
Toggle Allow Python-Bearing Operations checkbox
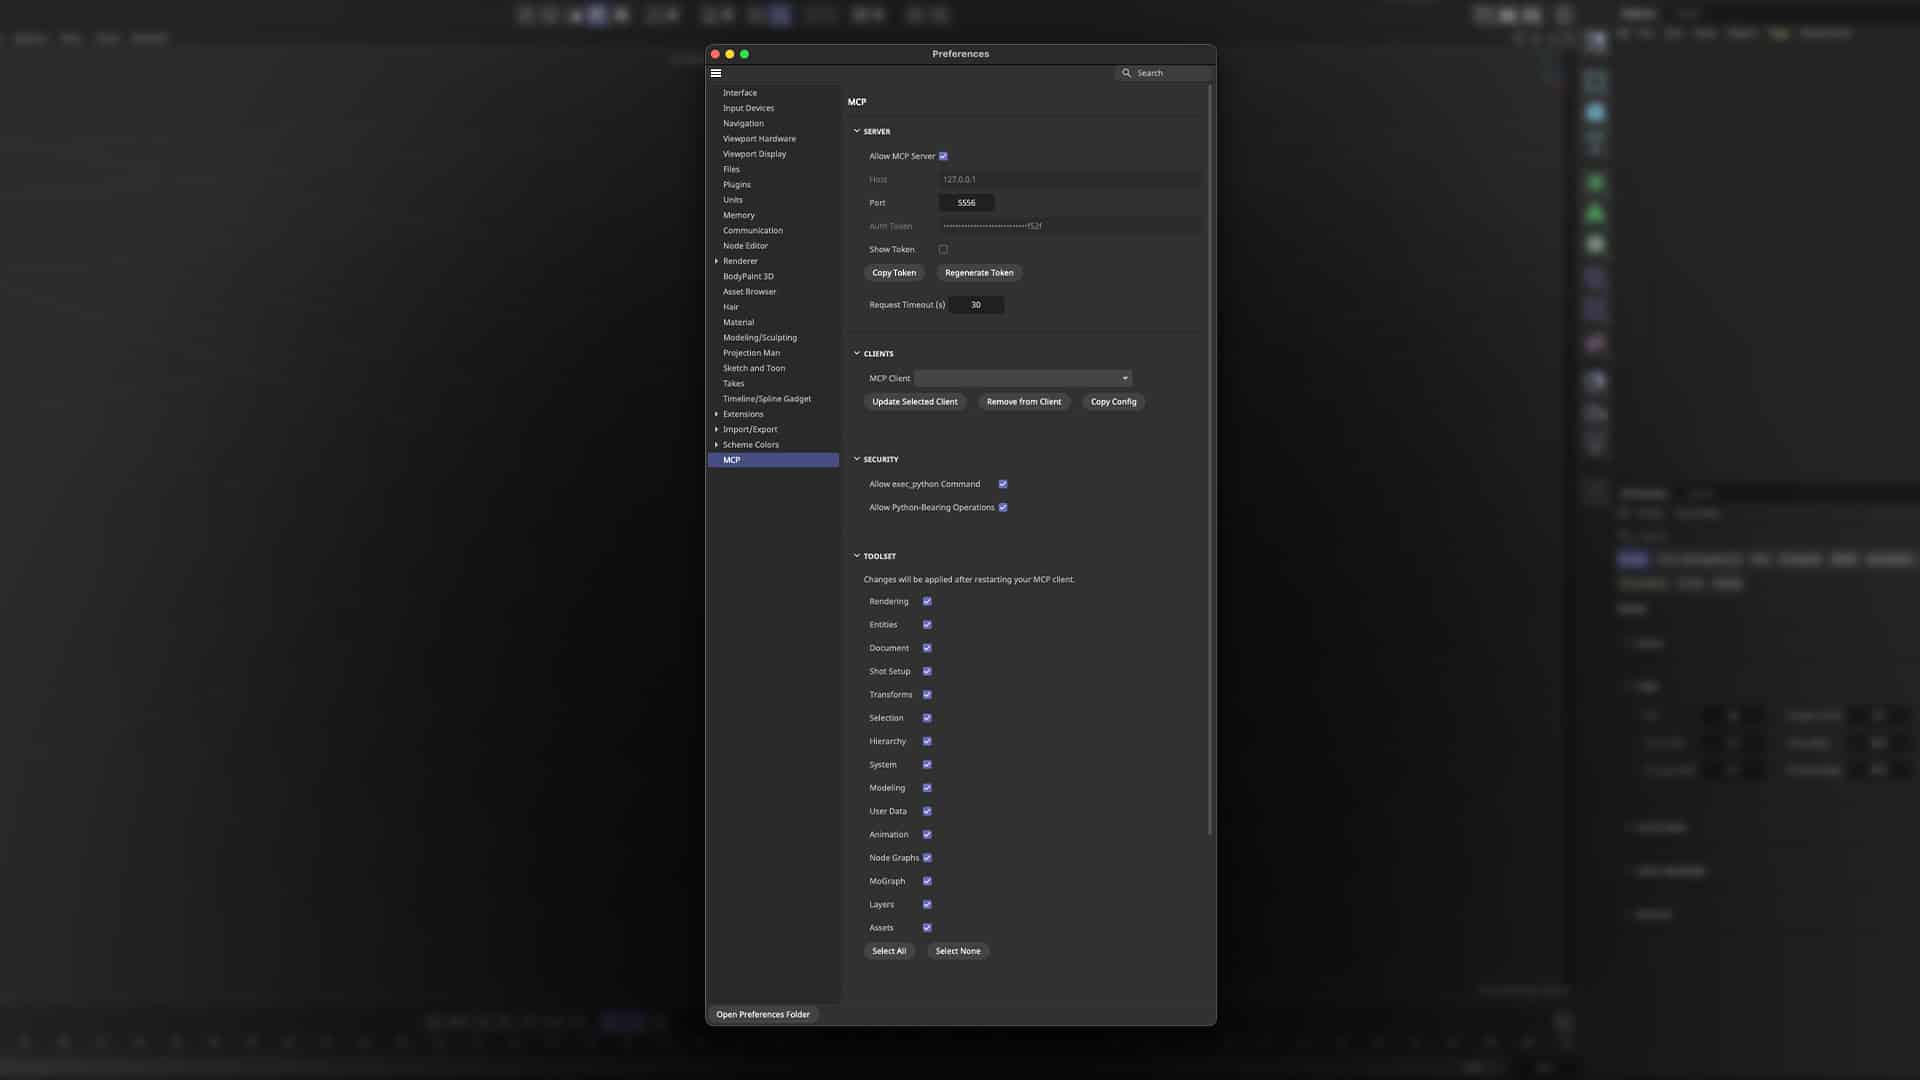click(x=1003, y=507)
